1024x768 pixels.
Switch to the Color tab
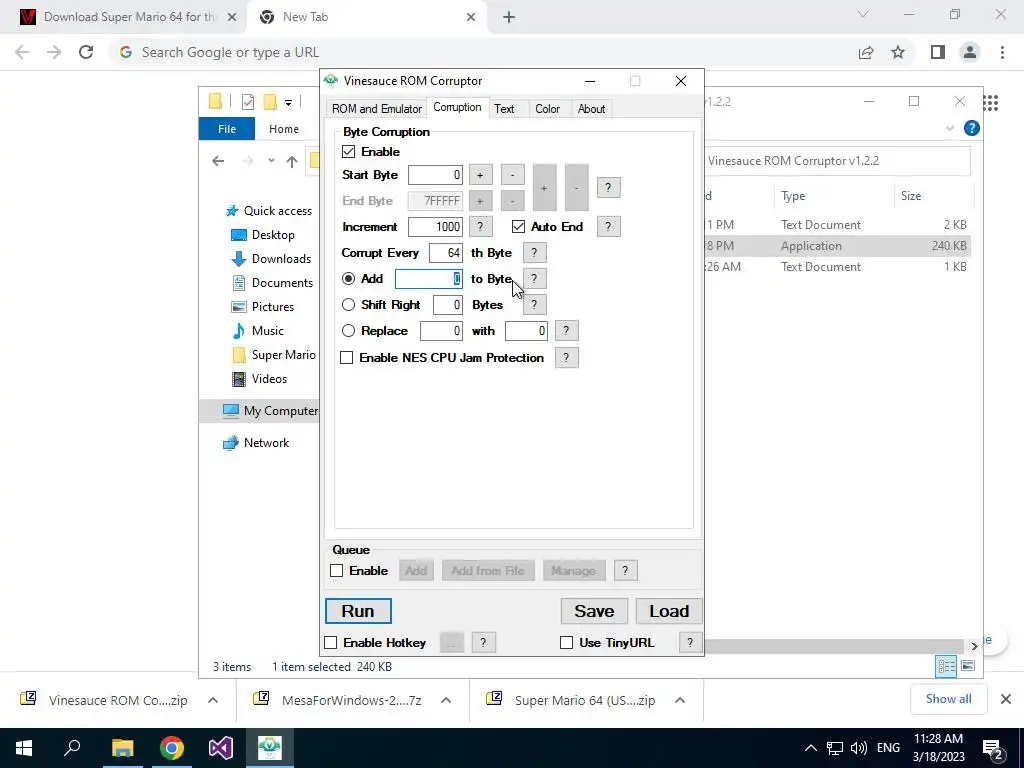(x=547, y=109)
